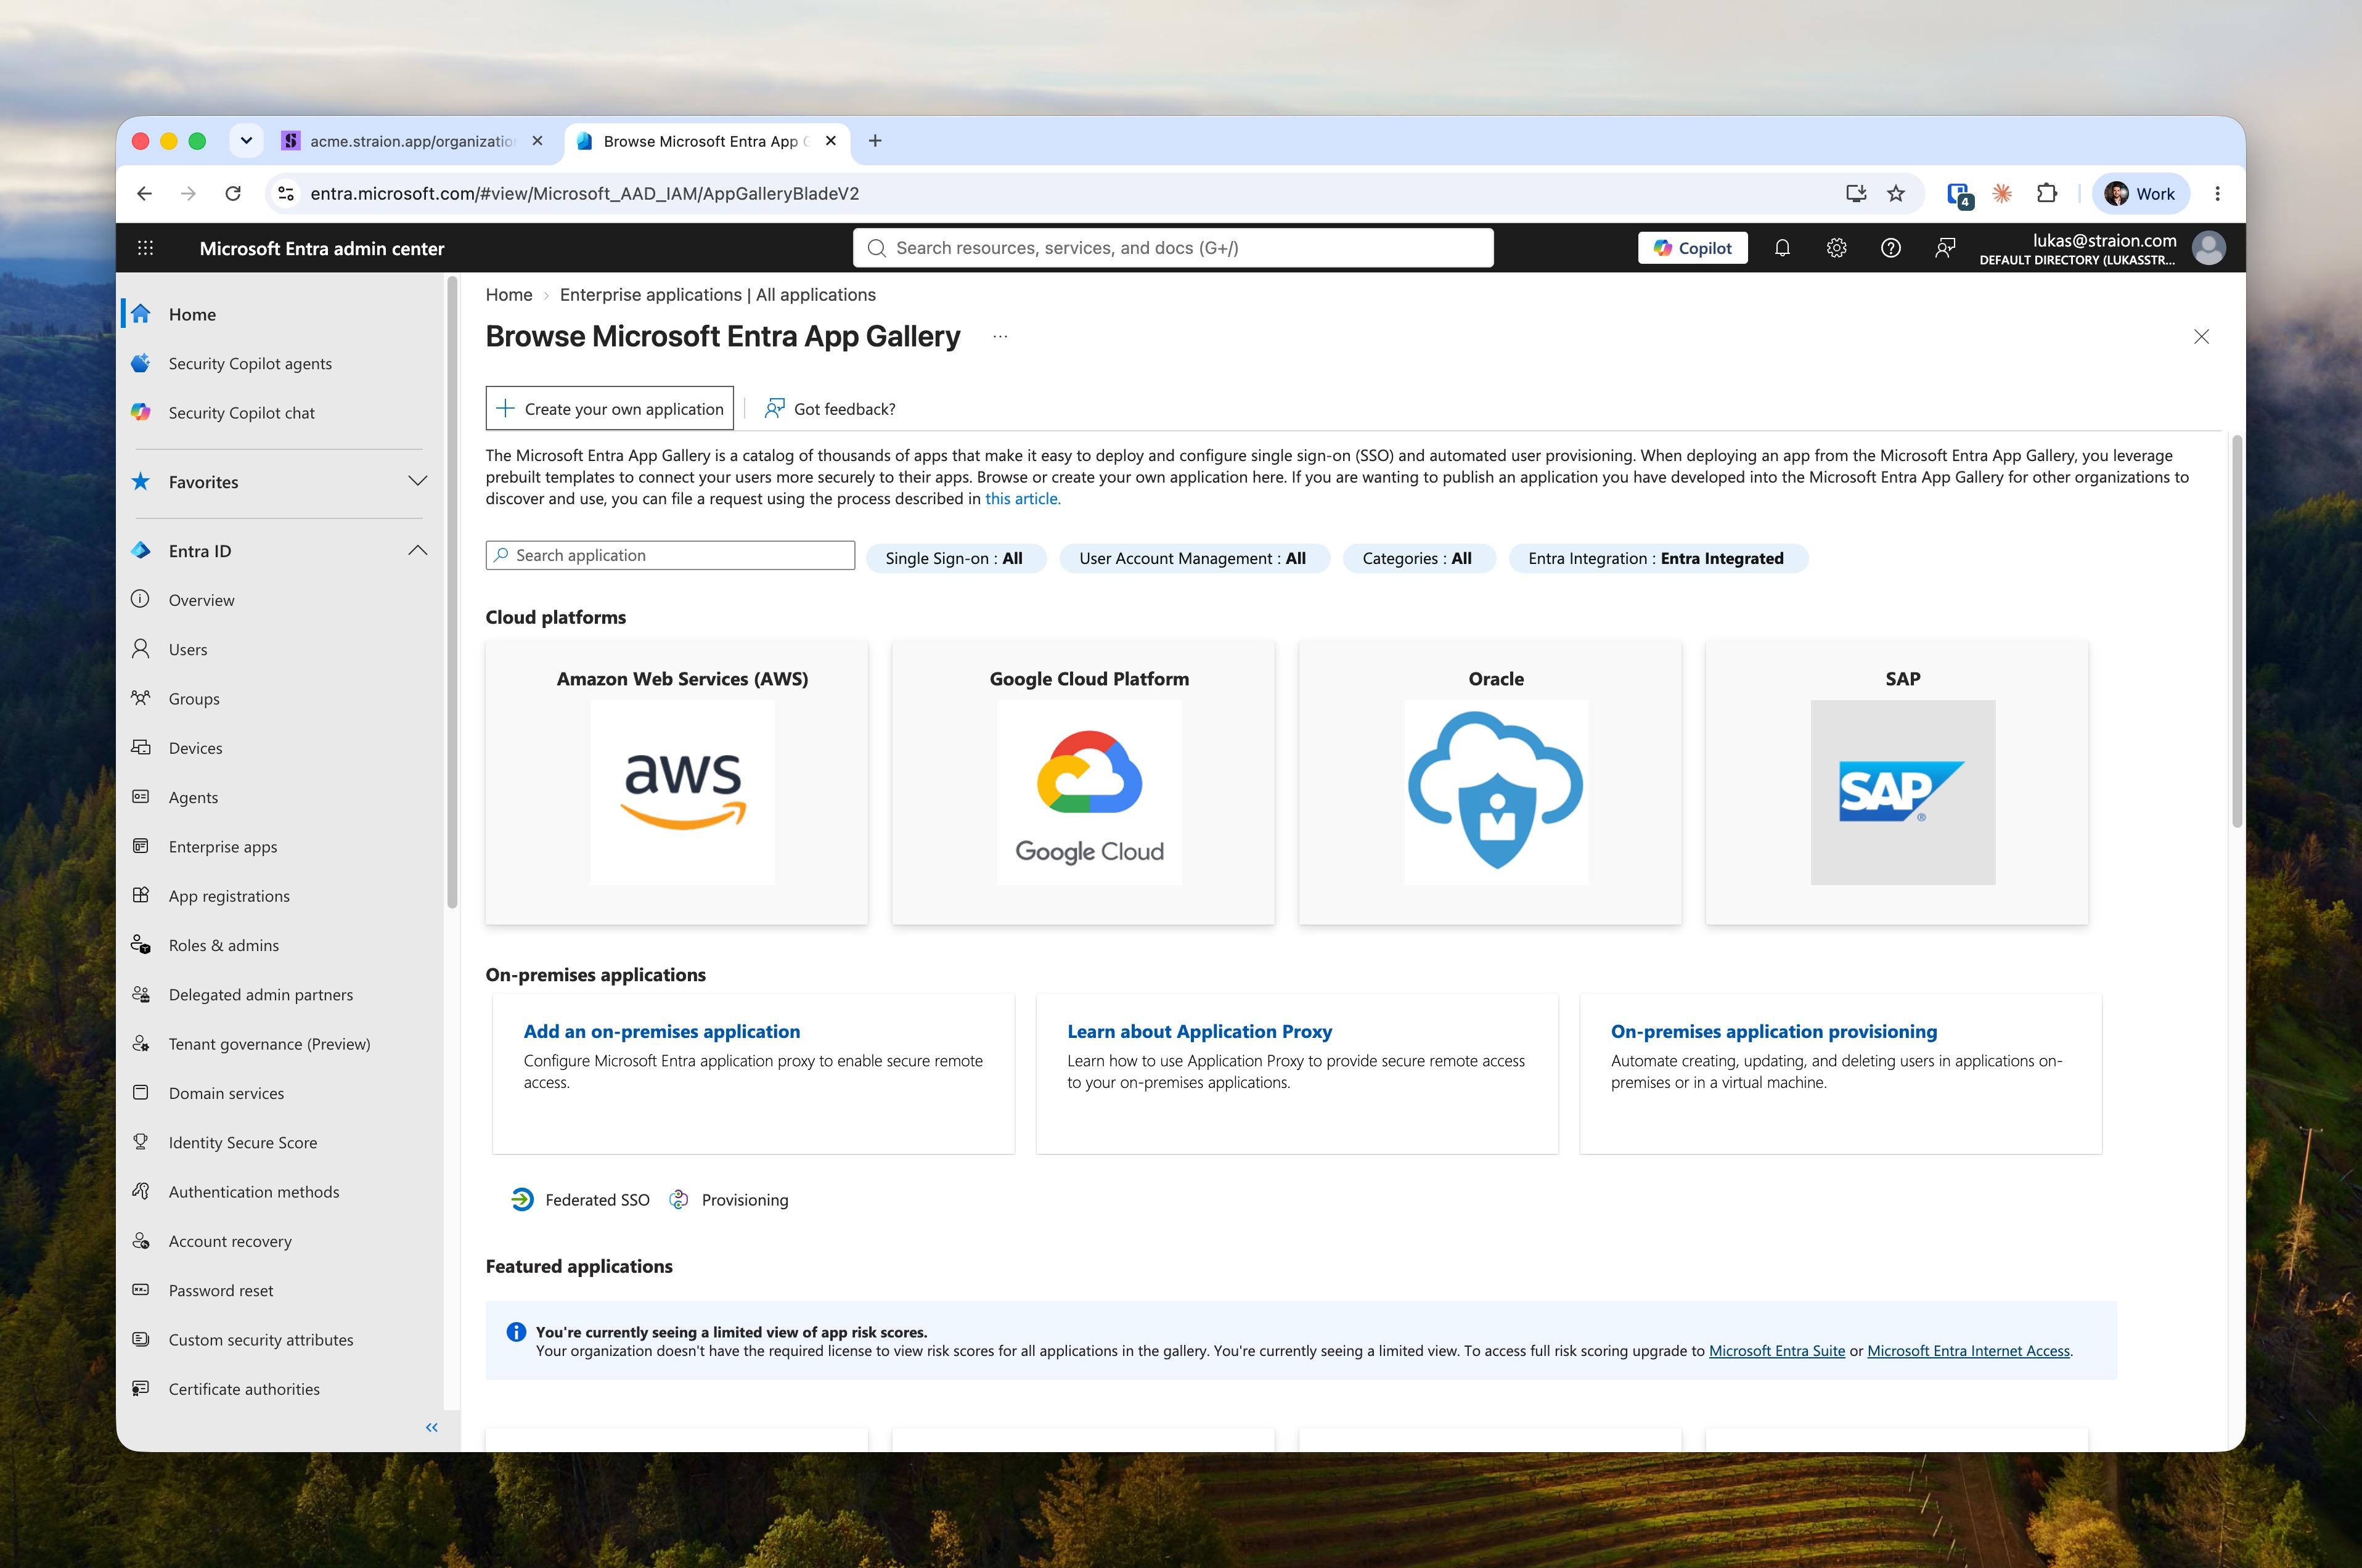Image resolution: width=2362 pixels, height=1568 pixels.
Task: Click the feedback icon in header
Action: point(1945,248)
